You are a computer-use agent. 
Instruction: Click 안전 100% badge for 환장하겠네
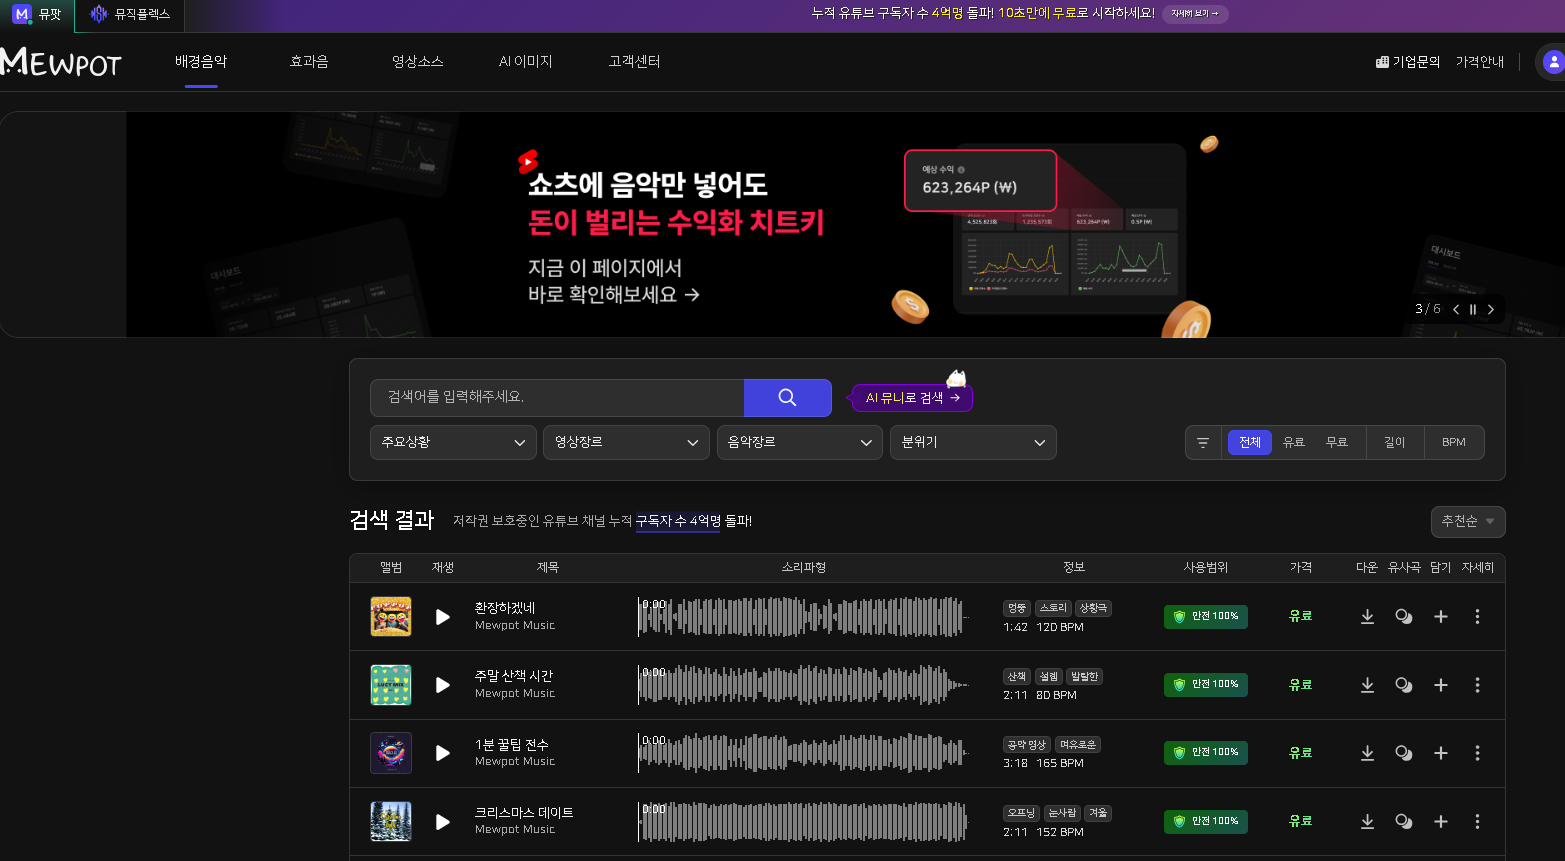coord(1206,617)
